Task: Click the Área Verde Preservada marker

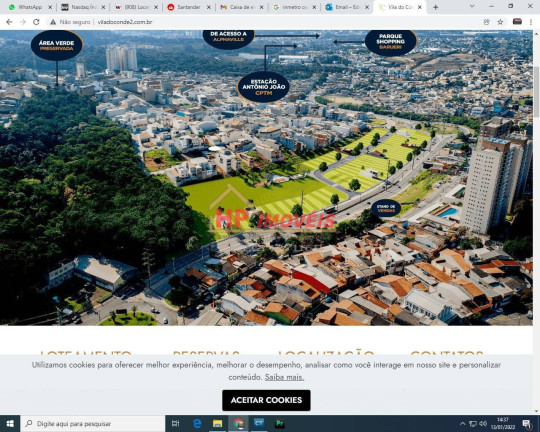Action: [x=57, y=45]
